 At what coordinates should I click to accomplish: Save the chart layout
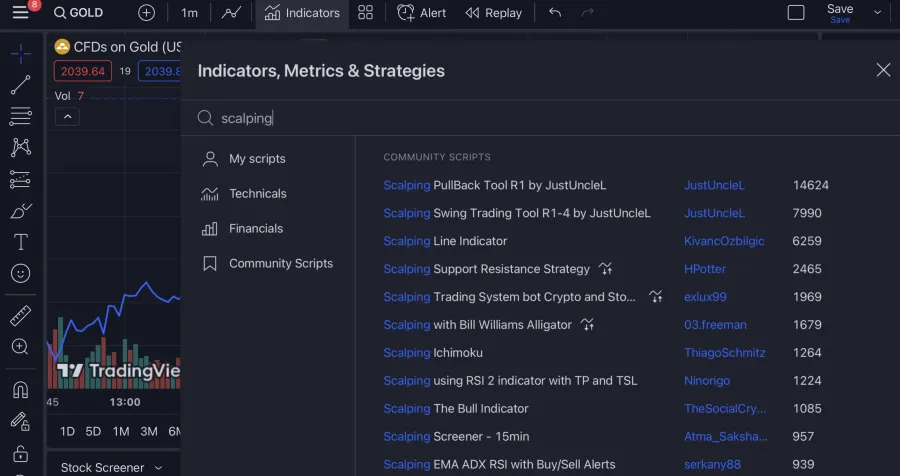[x=840, y=13]
